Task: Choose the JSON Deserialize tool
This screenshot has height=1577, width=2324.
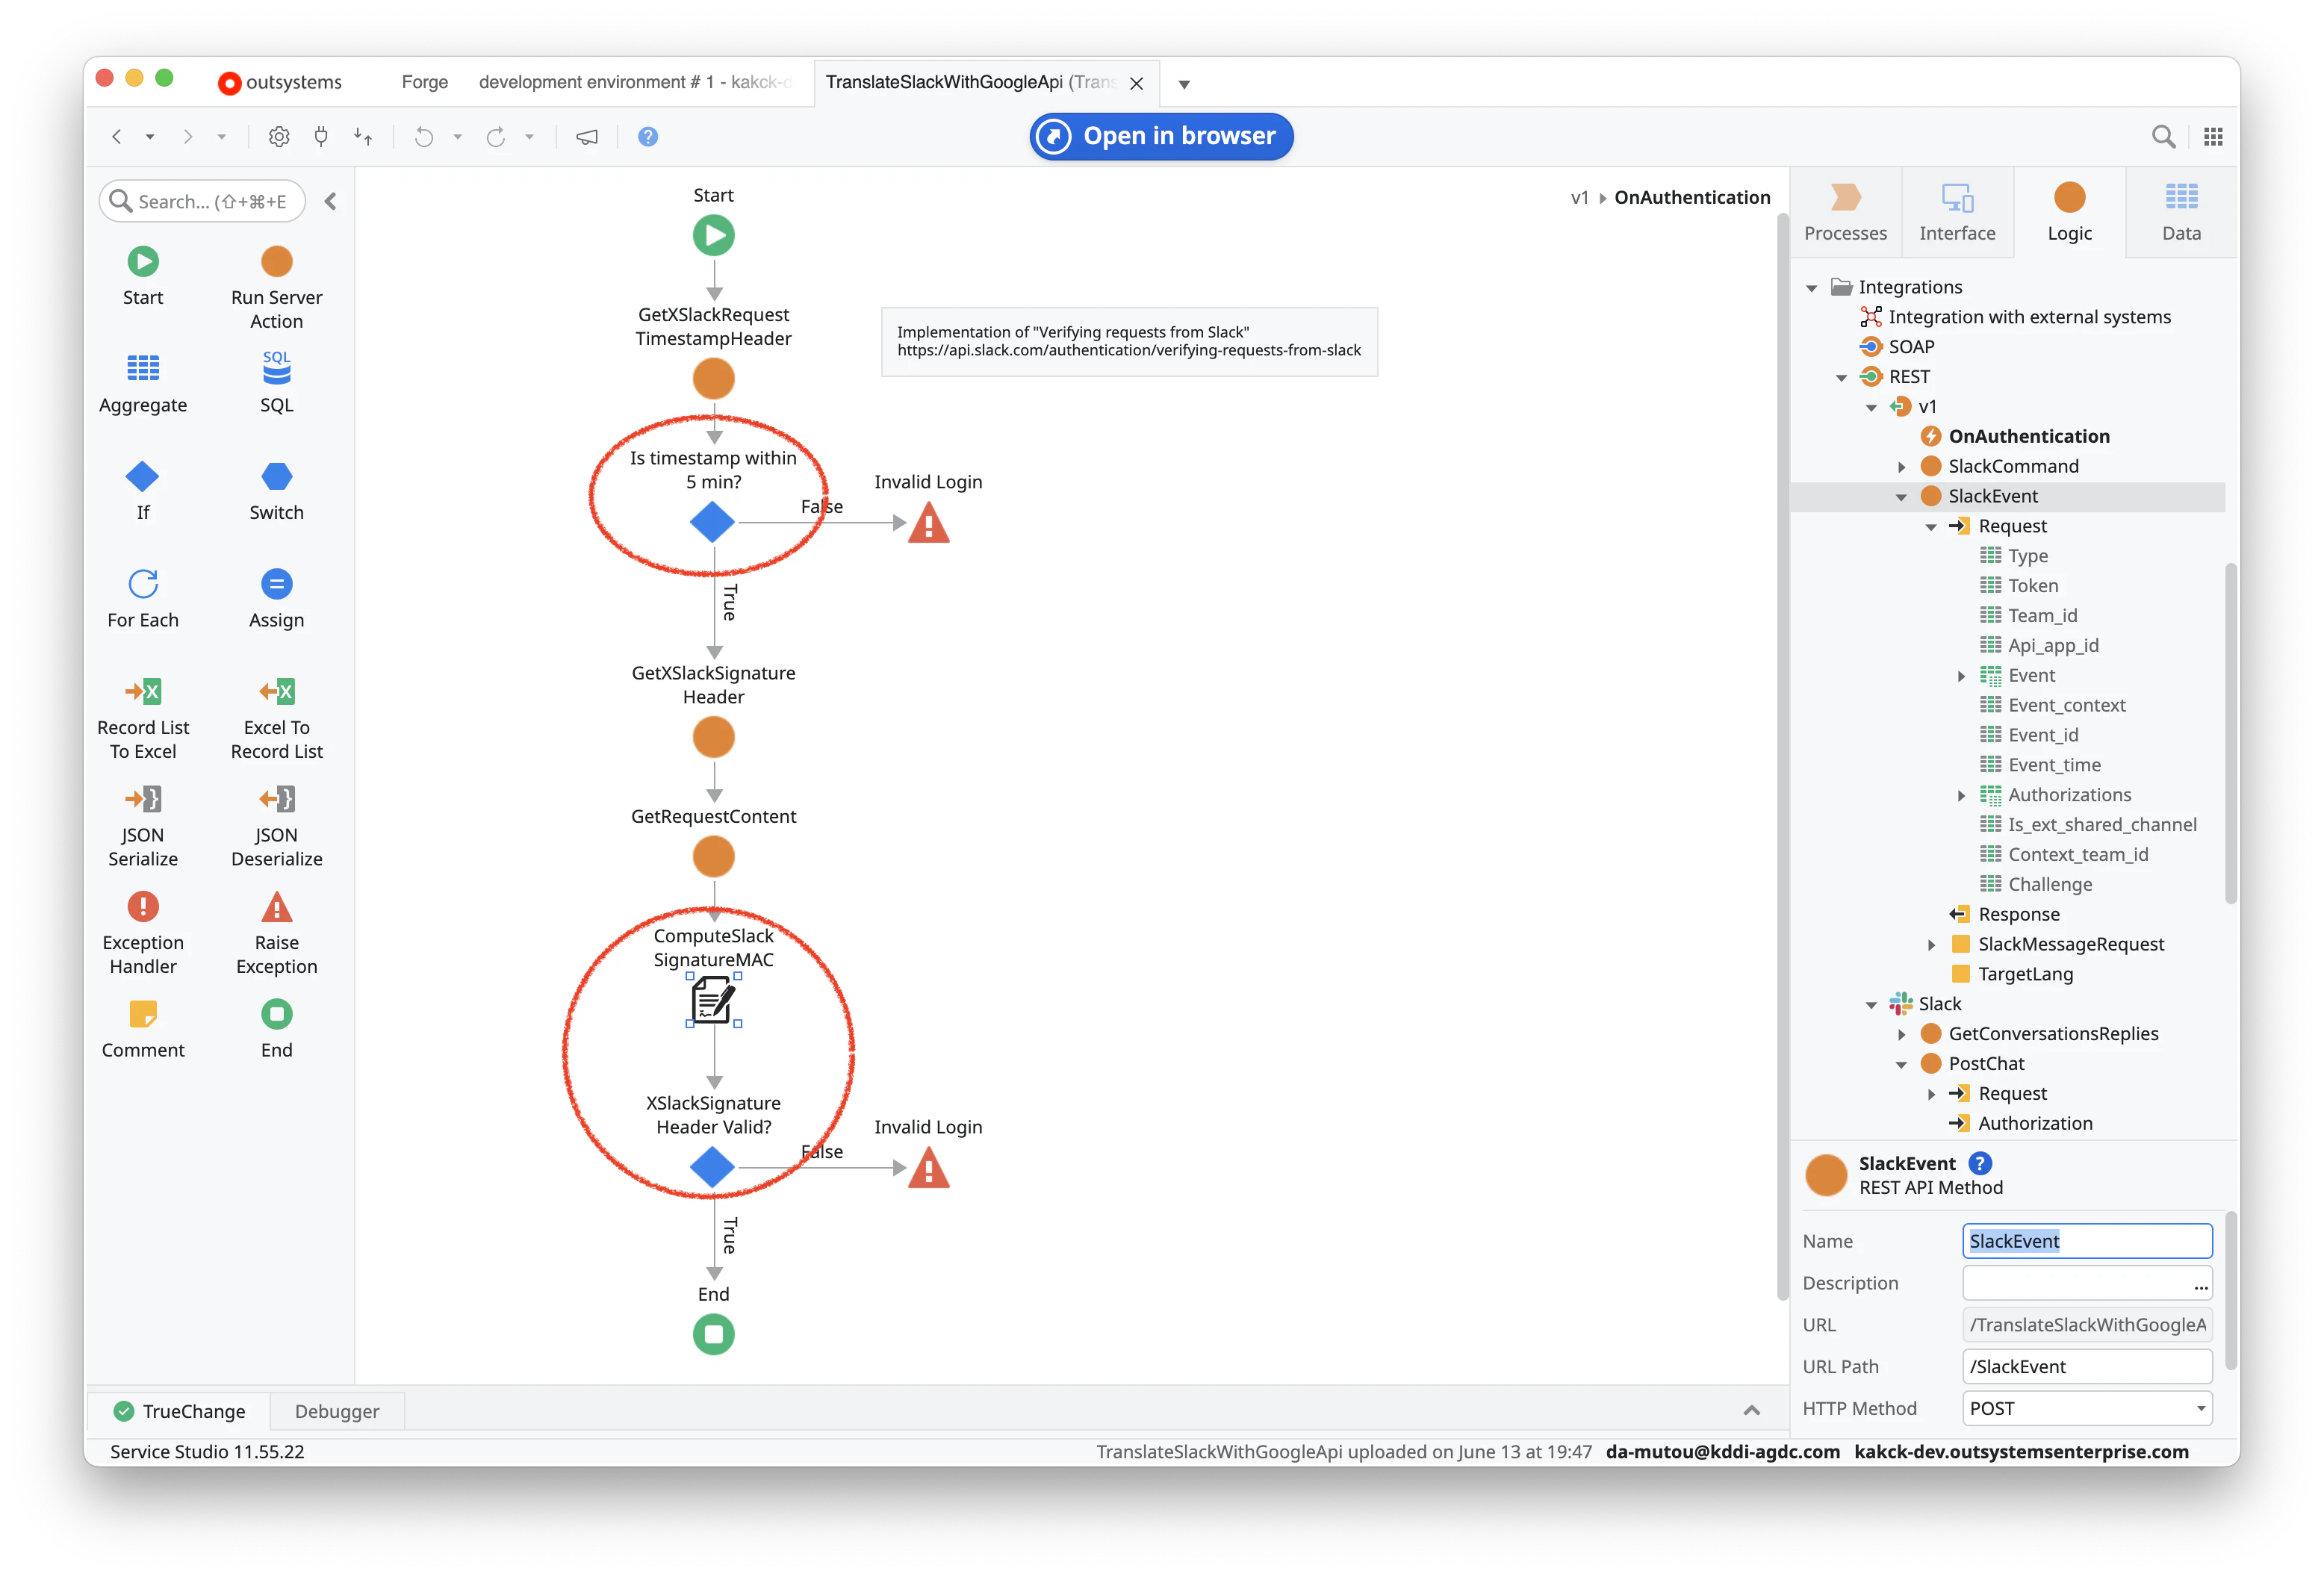Action: pos(276,825)
